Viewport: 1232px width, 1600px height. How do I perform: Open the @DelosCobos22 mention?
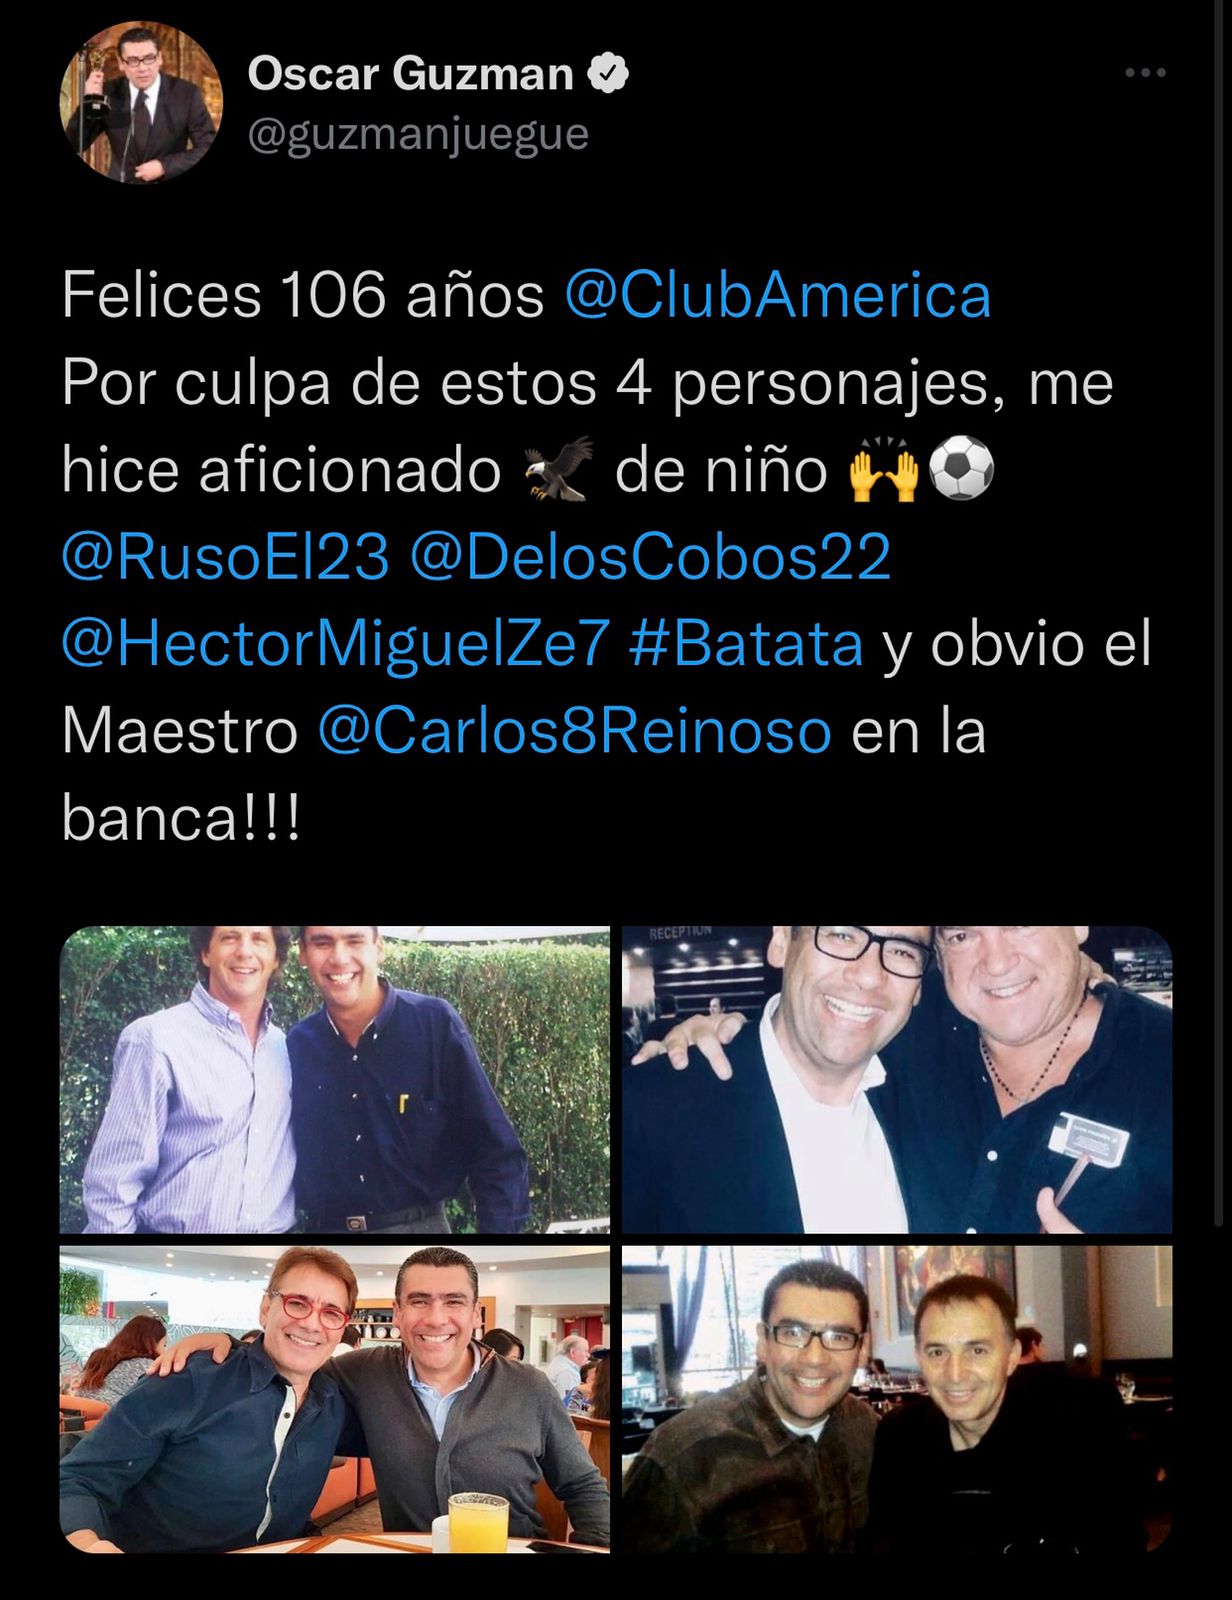pos(650,557)
